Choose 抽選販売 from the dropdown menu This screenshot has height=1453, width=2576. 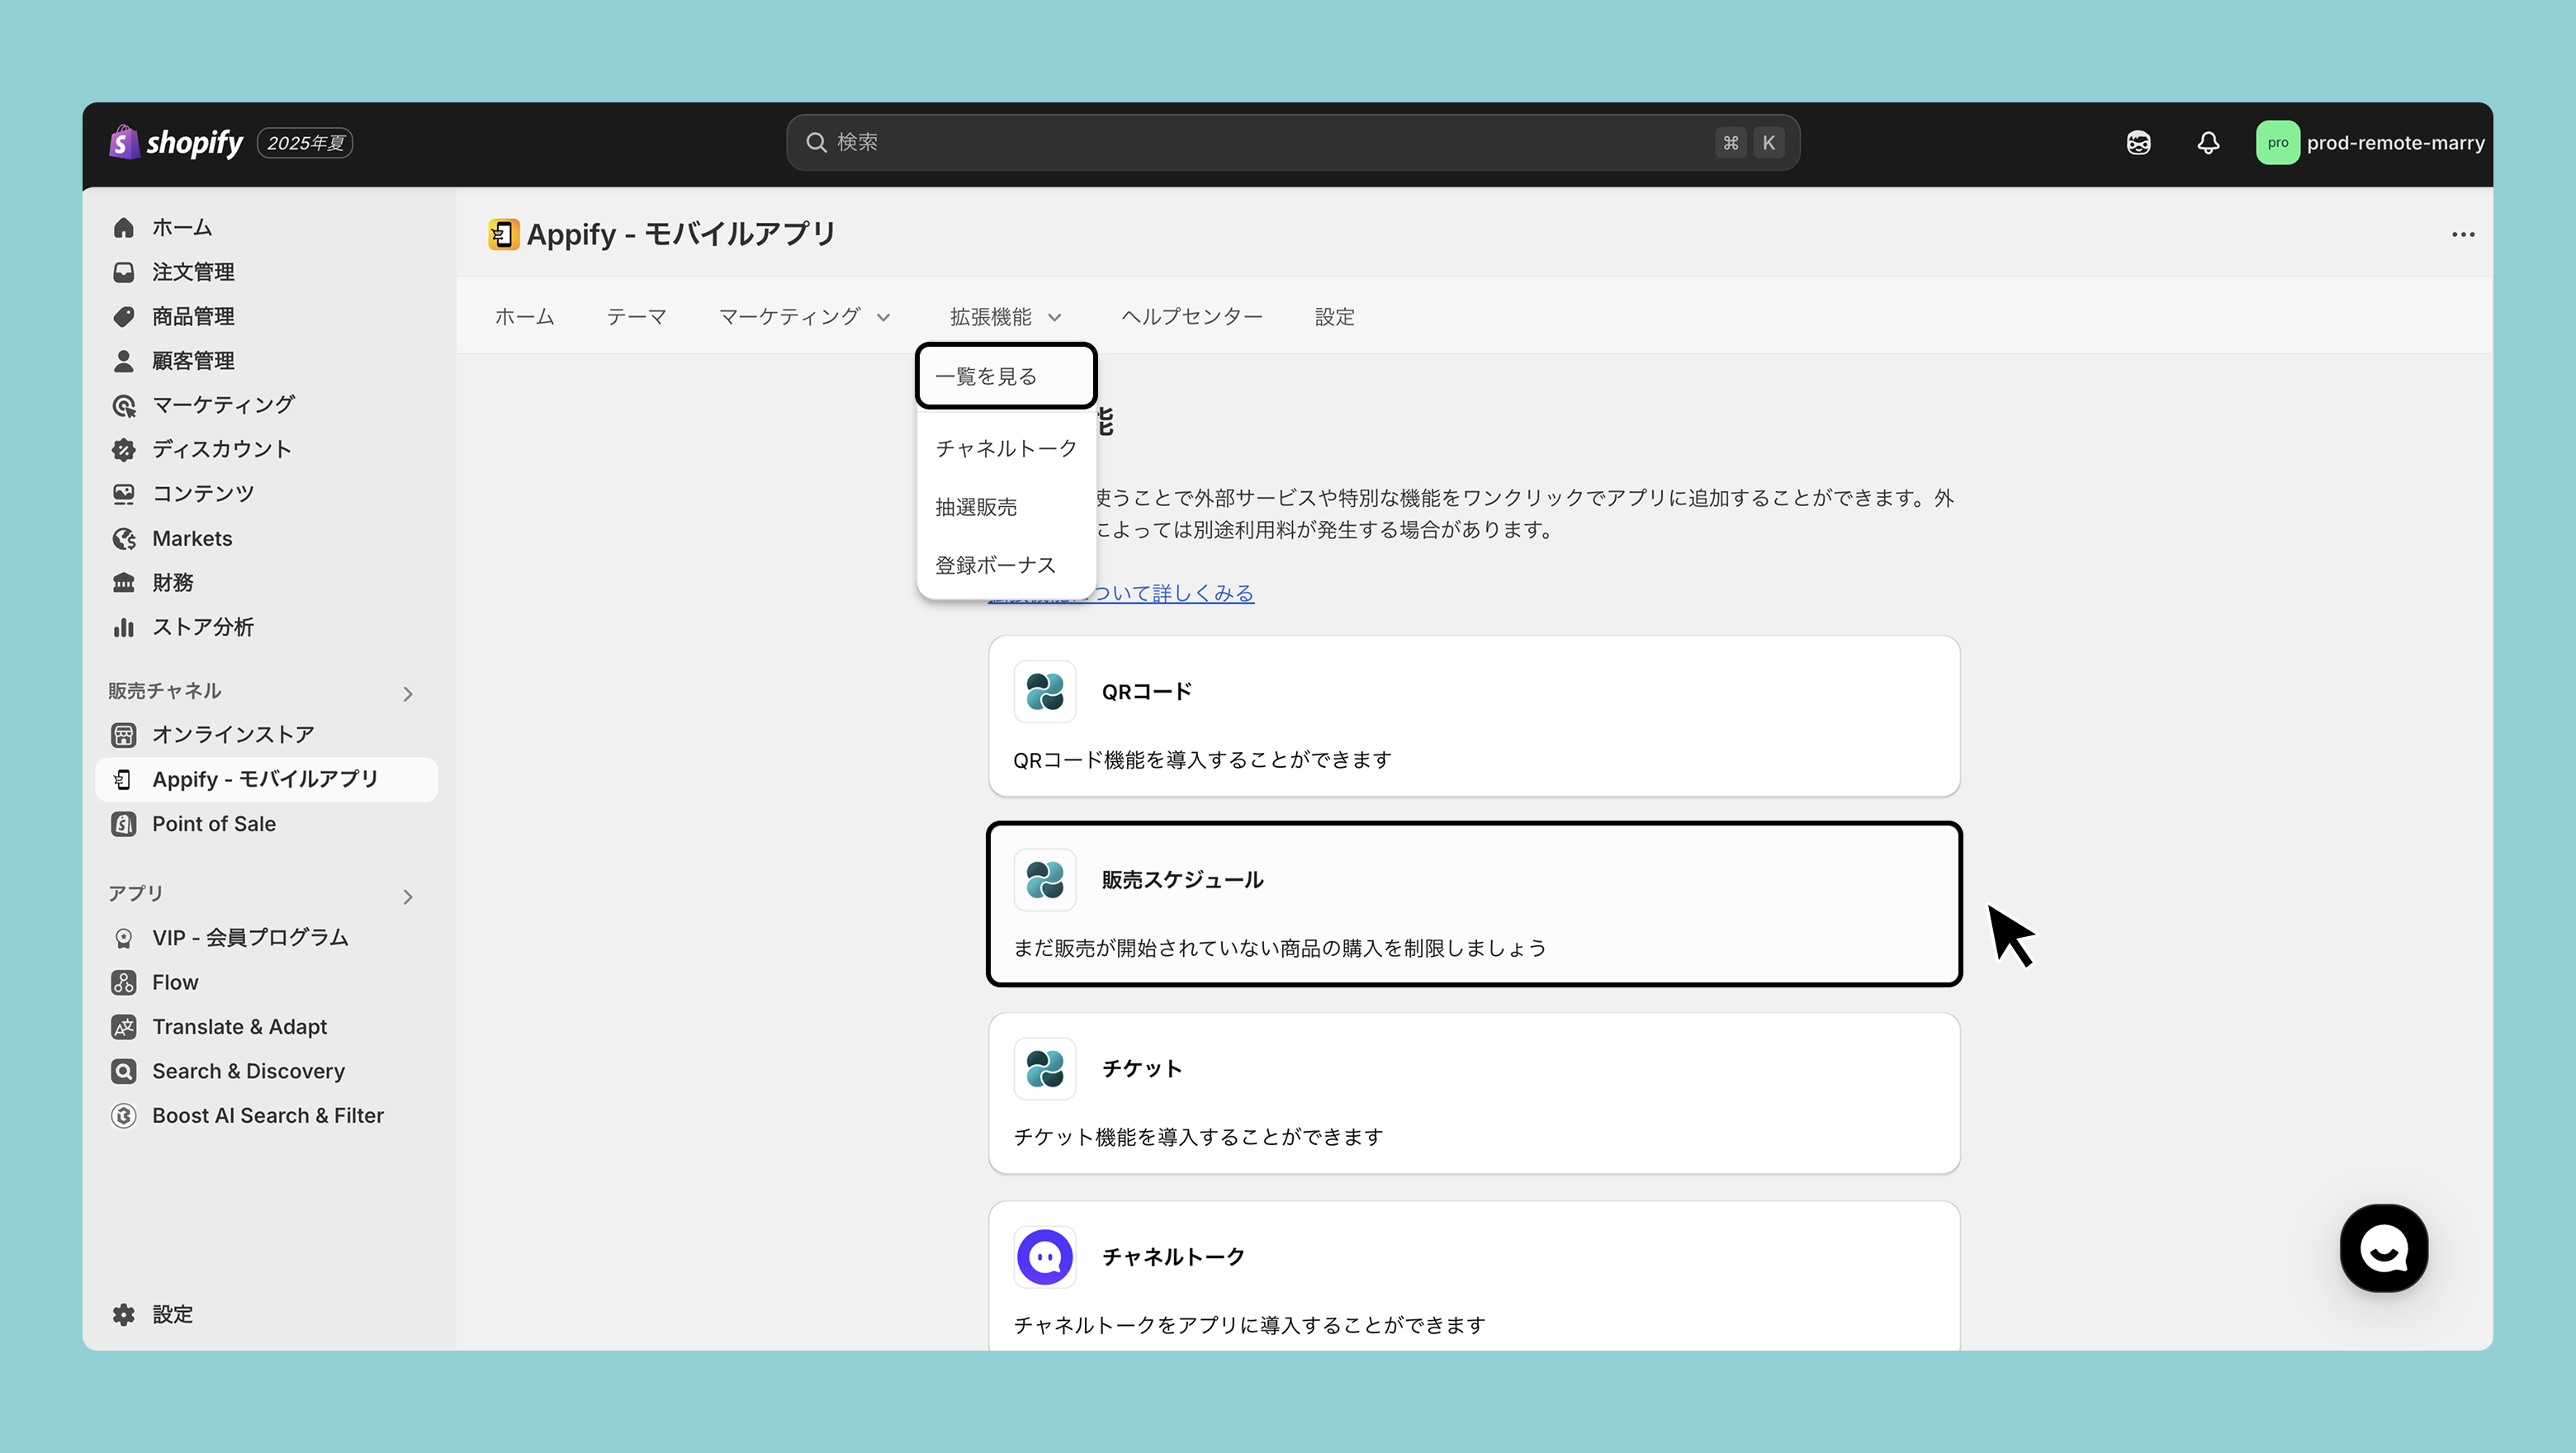[976, 507]
